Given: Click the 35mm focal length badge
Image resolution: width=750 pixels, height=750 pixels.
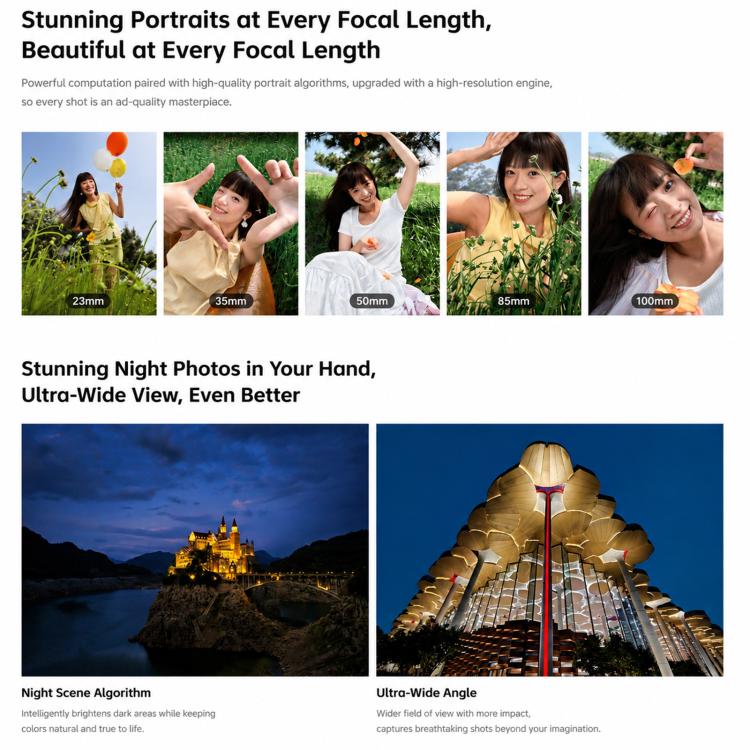Looking at the screenshot, I should point(231,301).
